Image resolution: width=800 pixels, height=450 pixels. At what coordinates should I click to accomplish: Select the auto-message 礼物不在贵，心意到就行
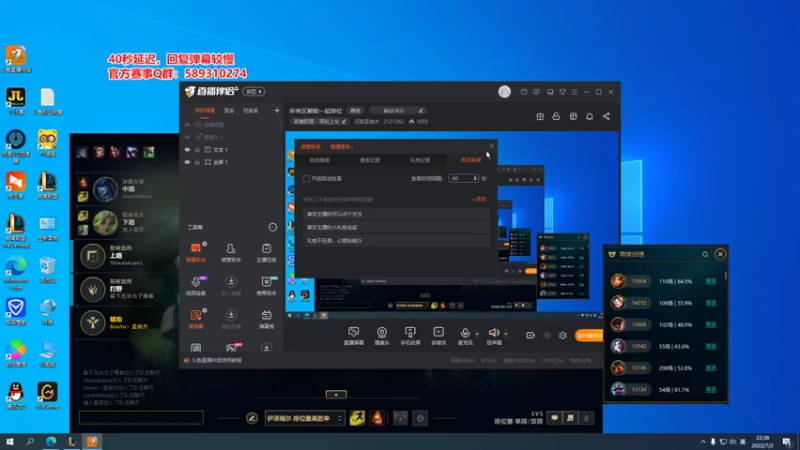[x=396, y=240]
